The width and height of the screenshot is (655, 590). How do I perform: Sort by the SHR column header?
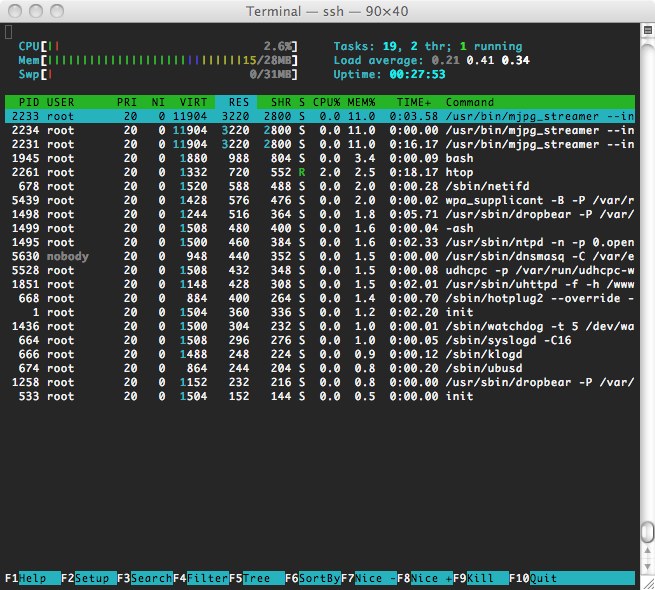281,102
